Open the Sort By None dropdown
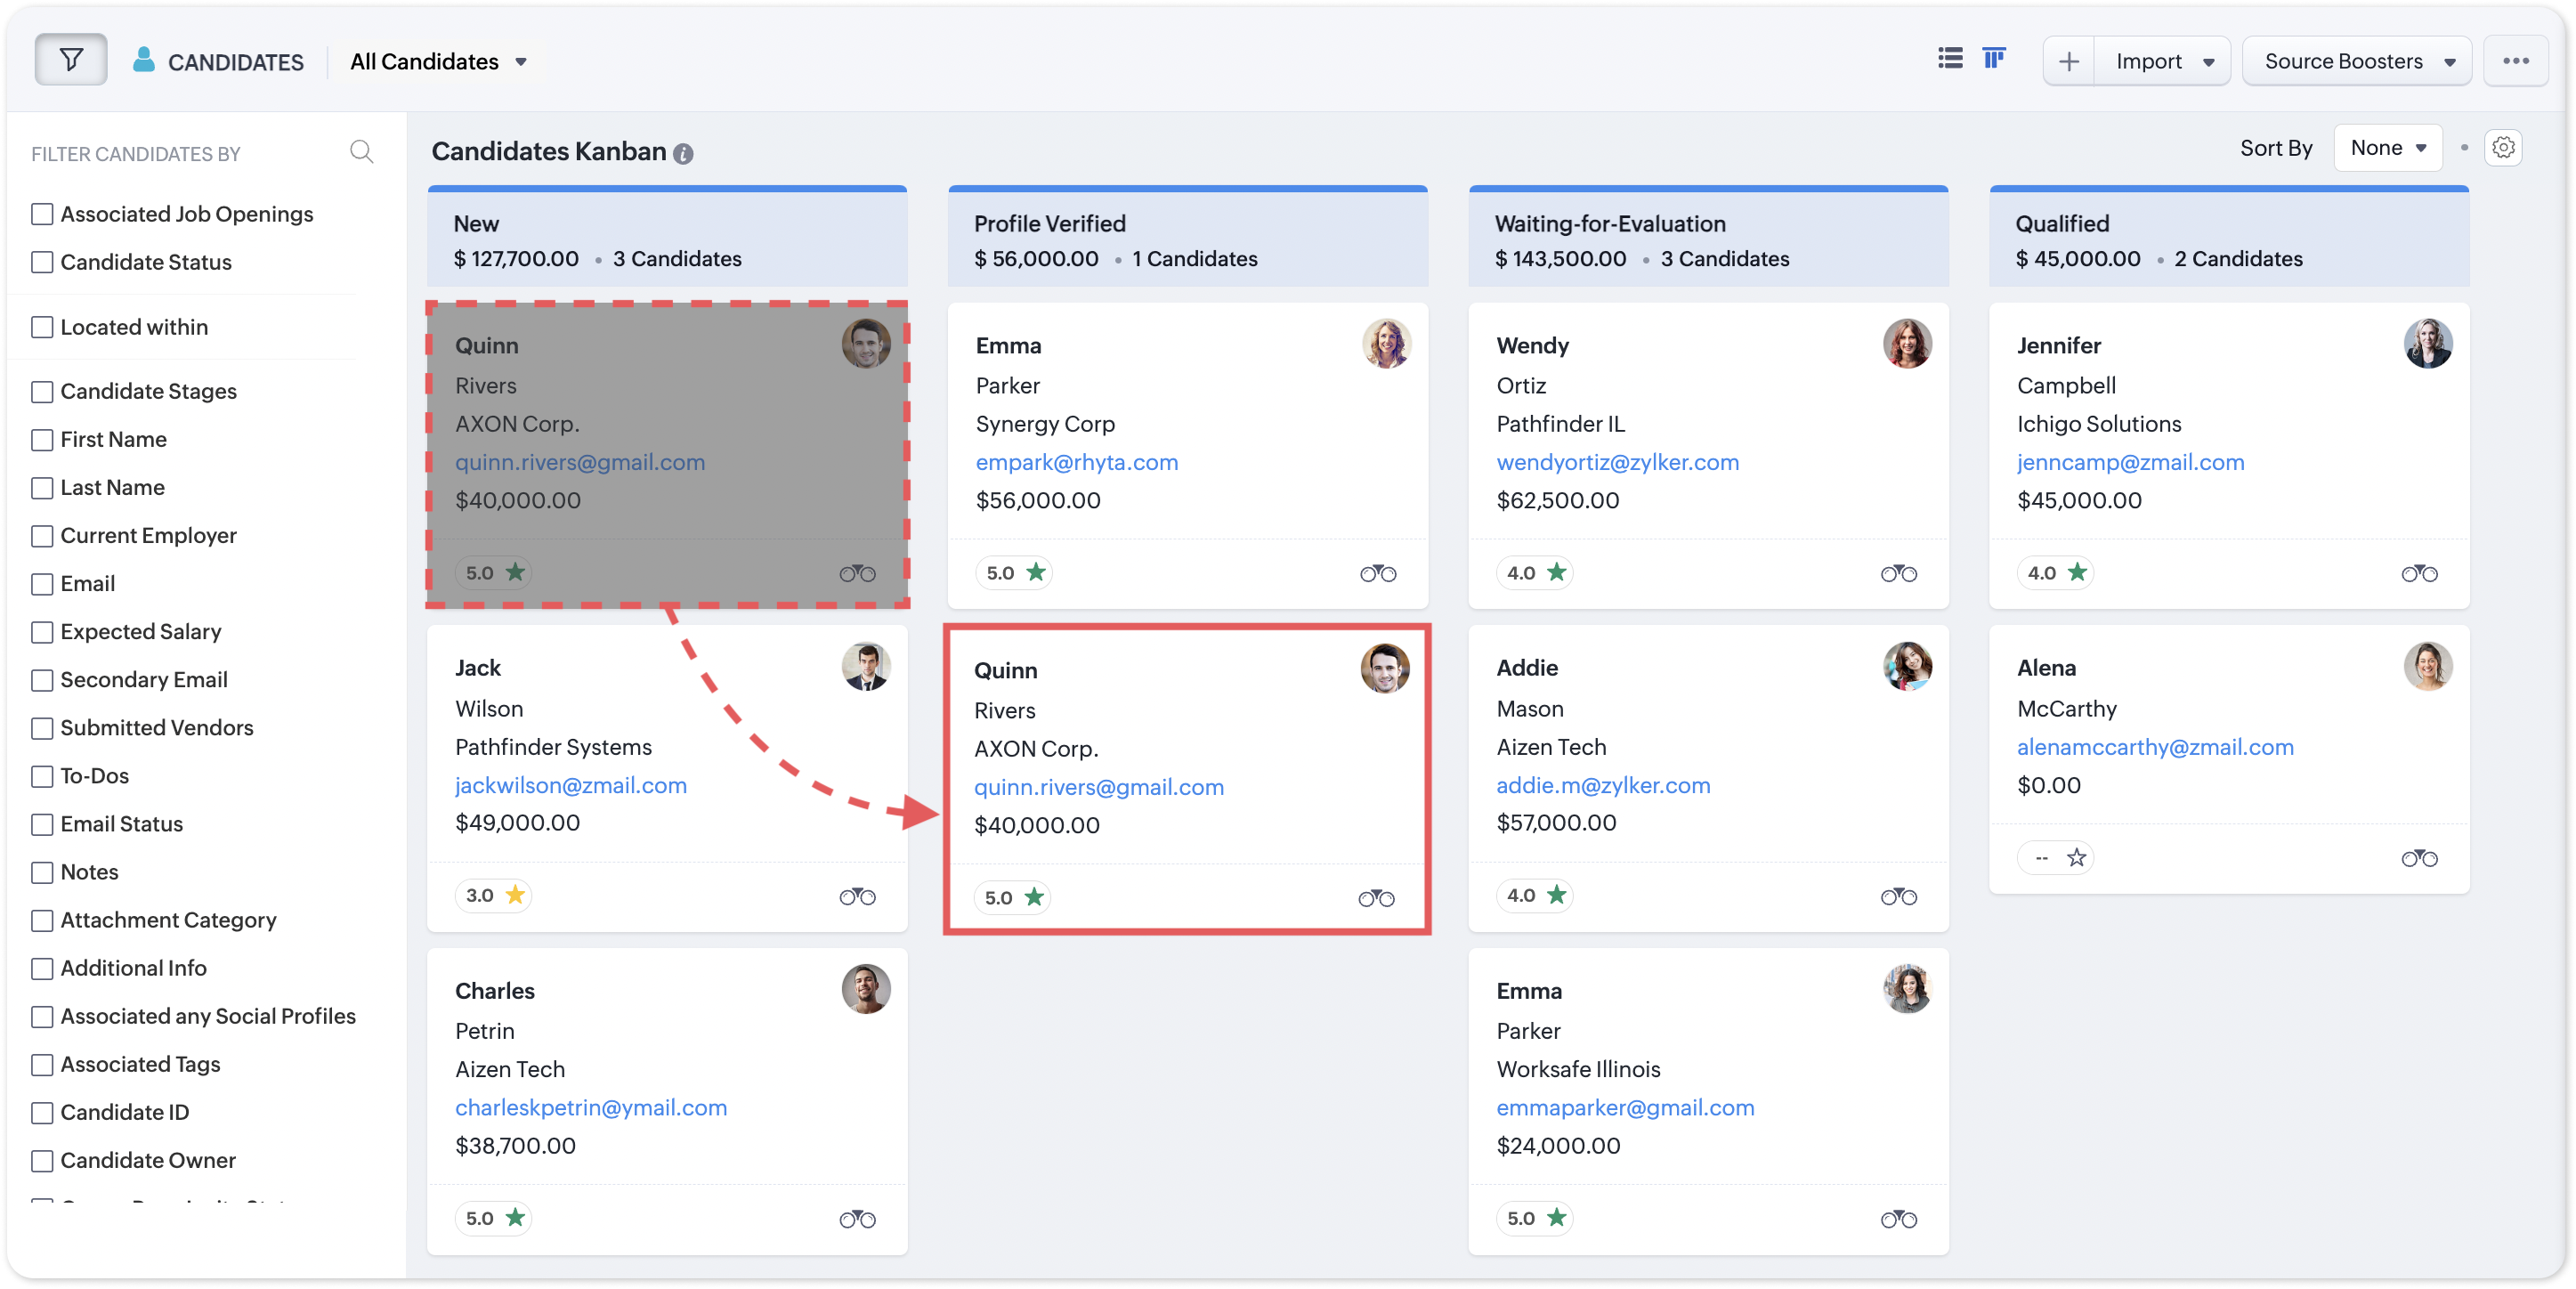The width and height of the screenshot is (2576, 1289). pyautogui.click(x=2387, y=148)
